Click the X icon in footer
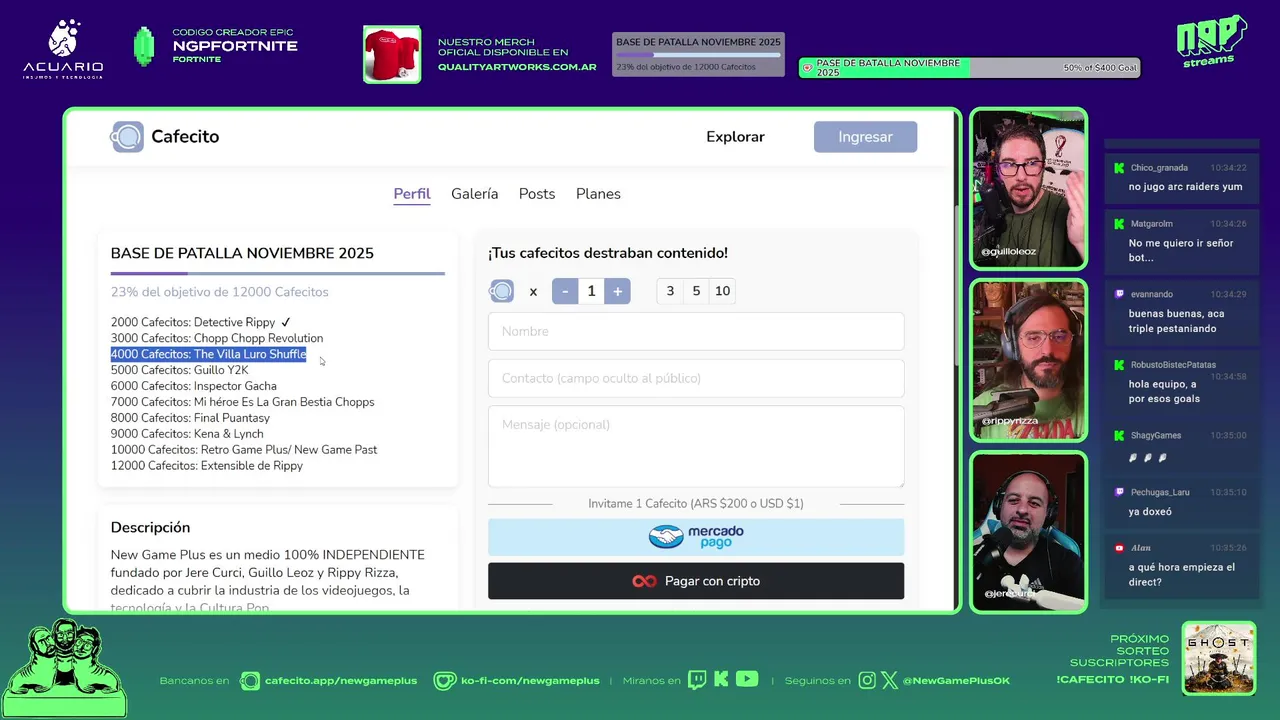1280x720 pixels. pyautogui.click(x=889, y=680)
